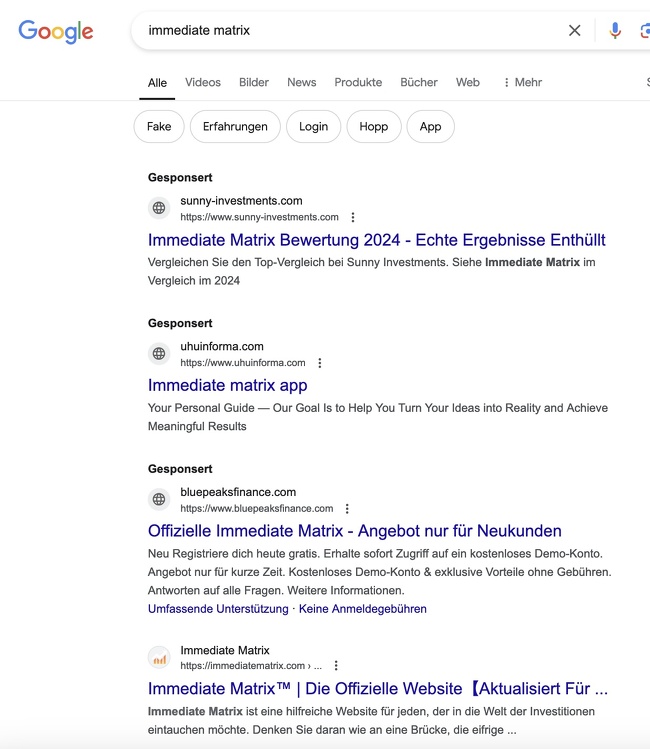
Task: Switch to the Videos tab
Action: pos(203,83)
